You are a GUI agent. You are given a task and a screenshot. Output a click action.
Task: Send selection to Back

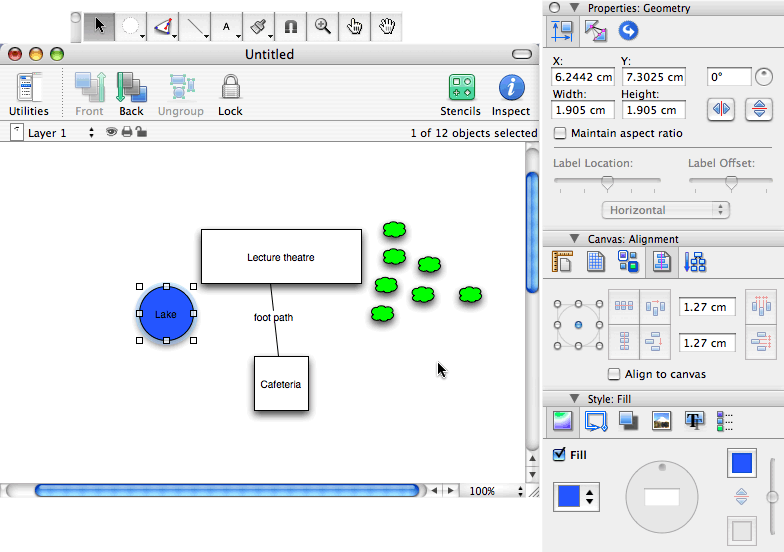point(131,95)
